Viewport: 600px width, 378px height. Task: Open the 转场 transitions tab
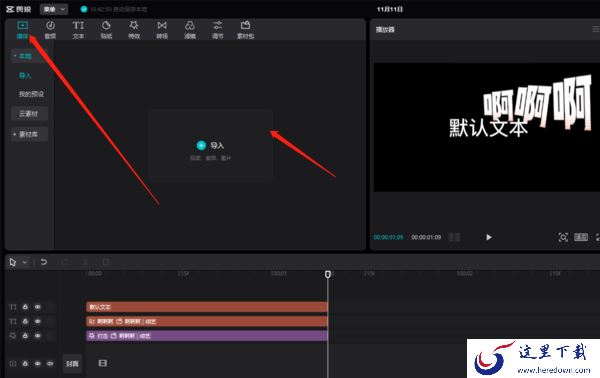click(162, 30)
